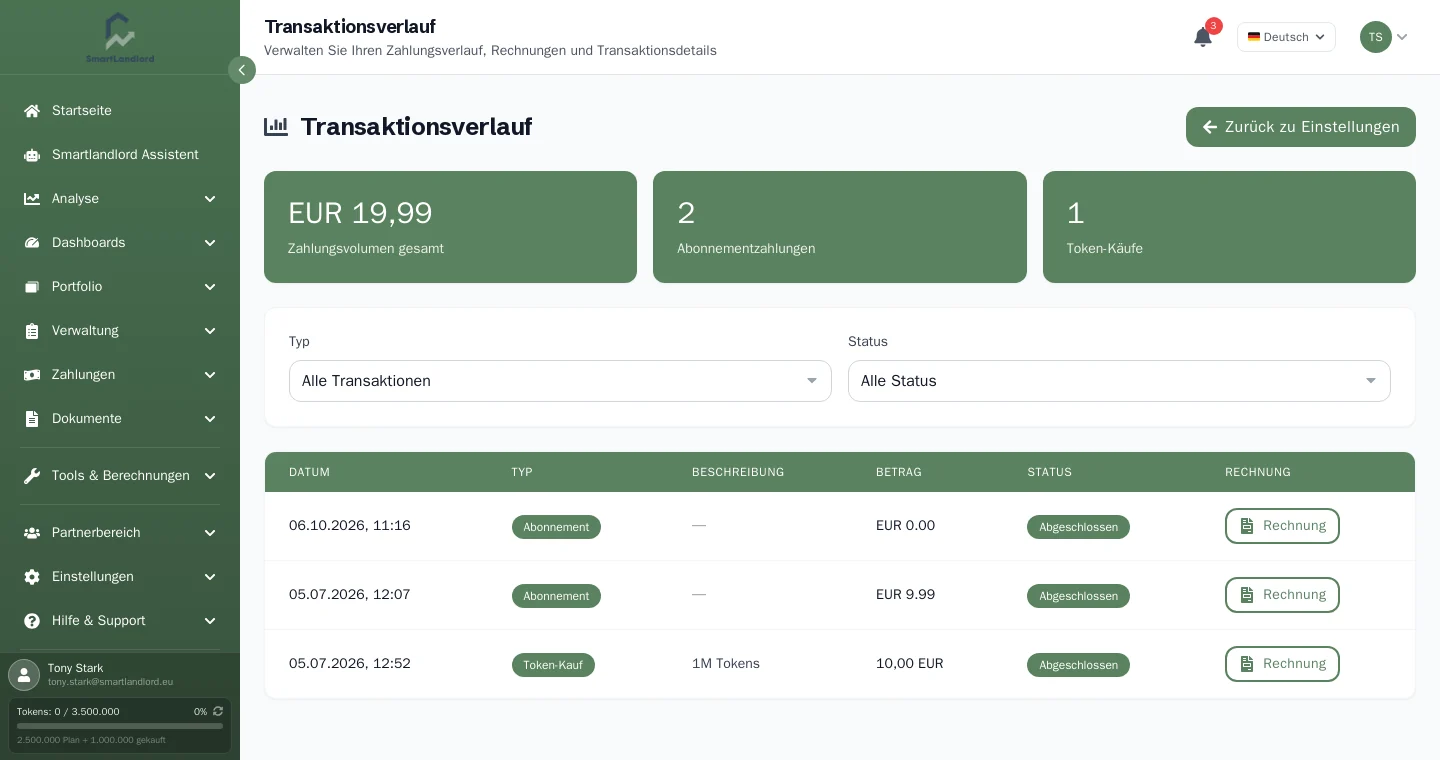This screenshot has height=760, width=1440.
Task: Click the Dokumente file icon
Action: (32, 419)
